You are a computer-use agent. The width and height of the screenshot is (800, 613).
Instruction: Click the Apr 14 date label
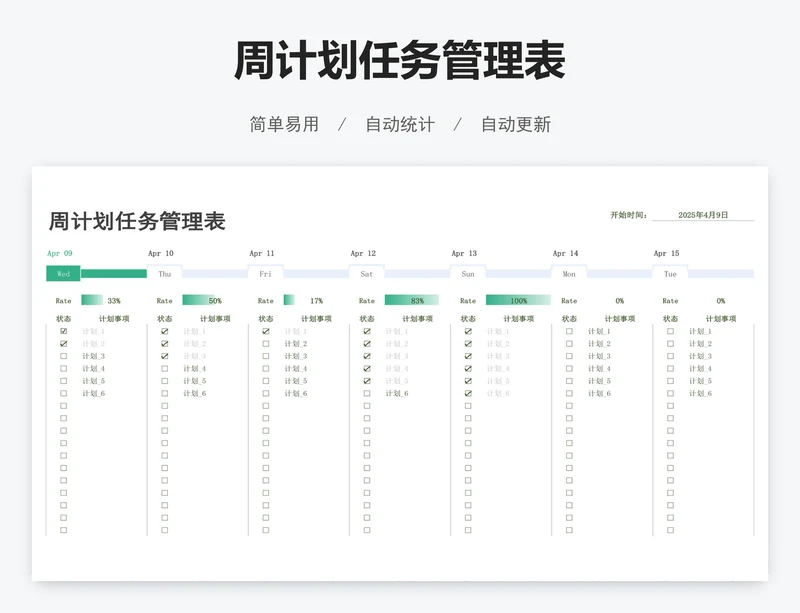(565, 253)
